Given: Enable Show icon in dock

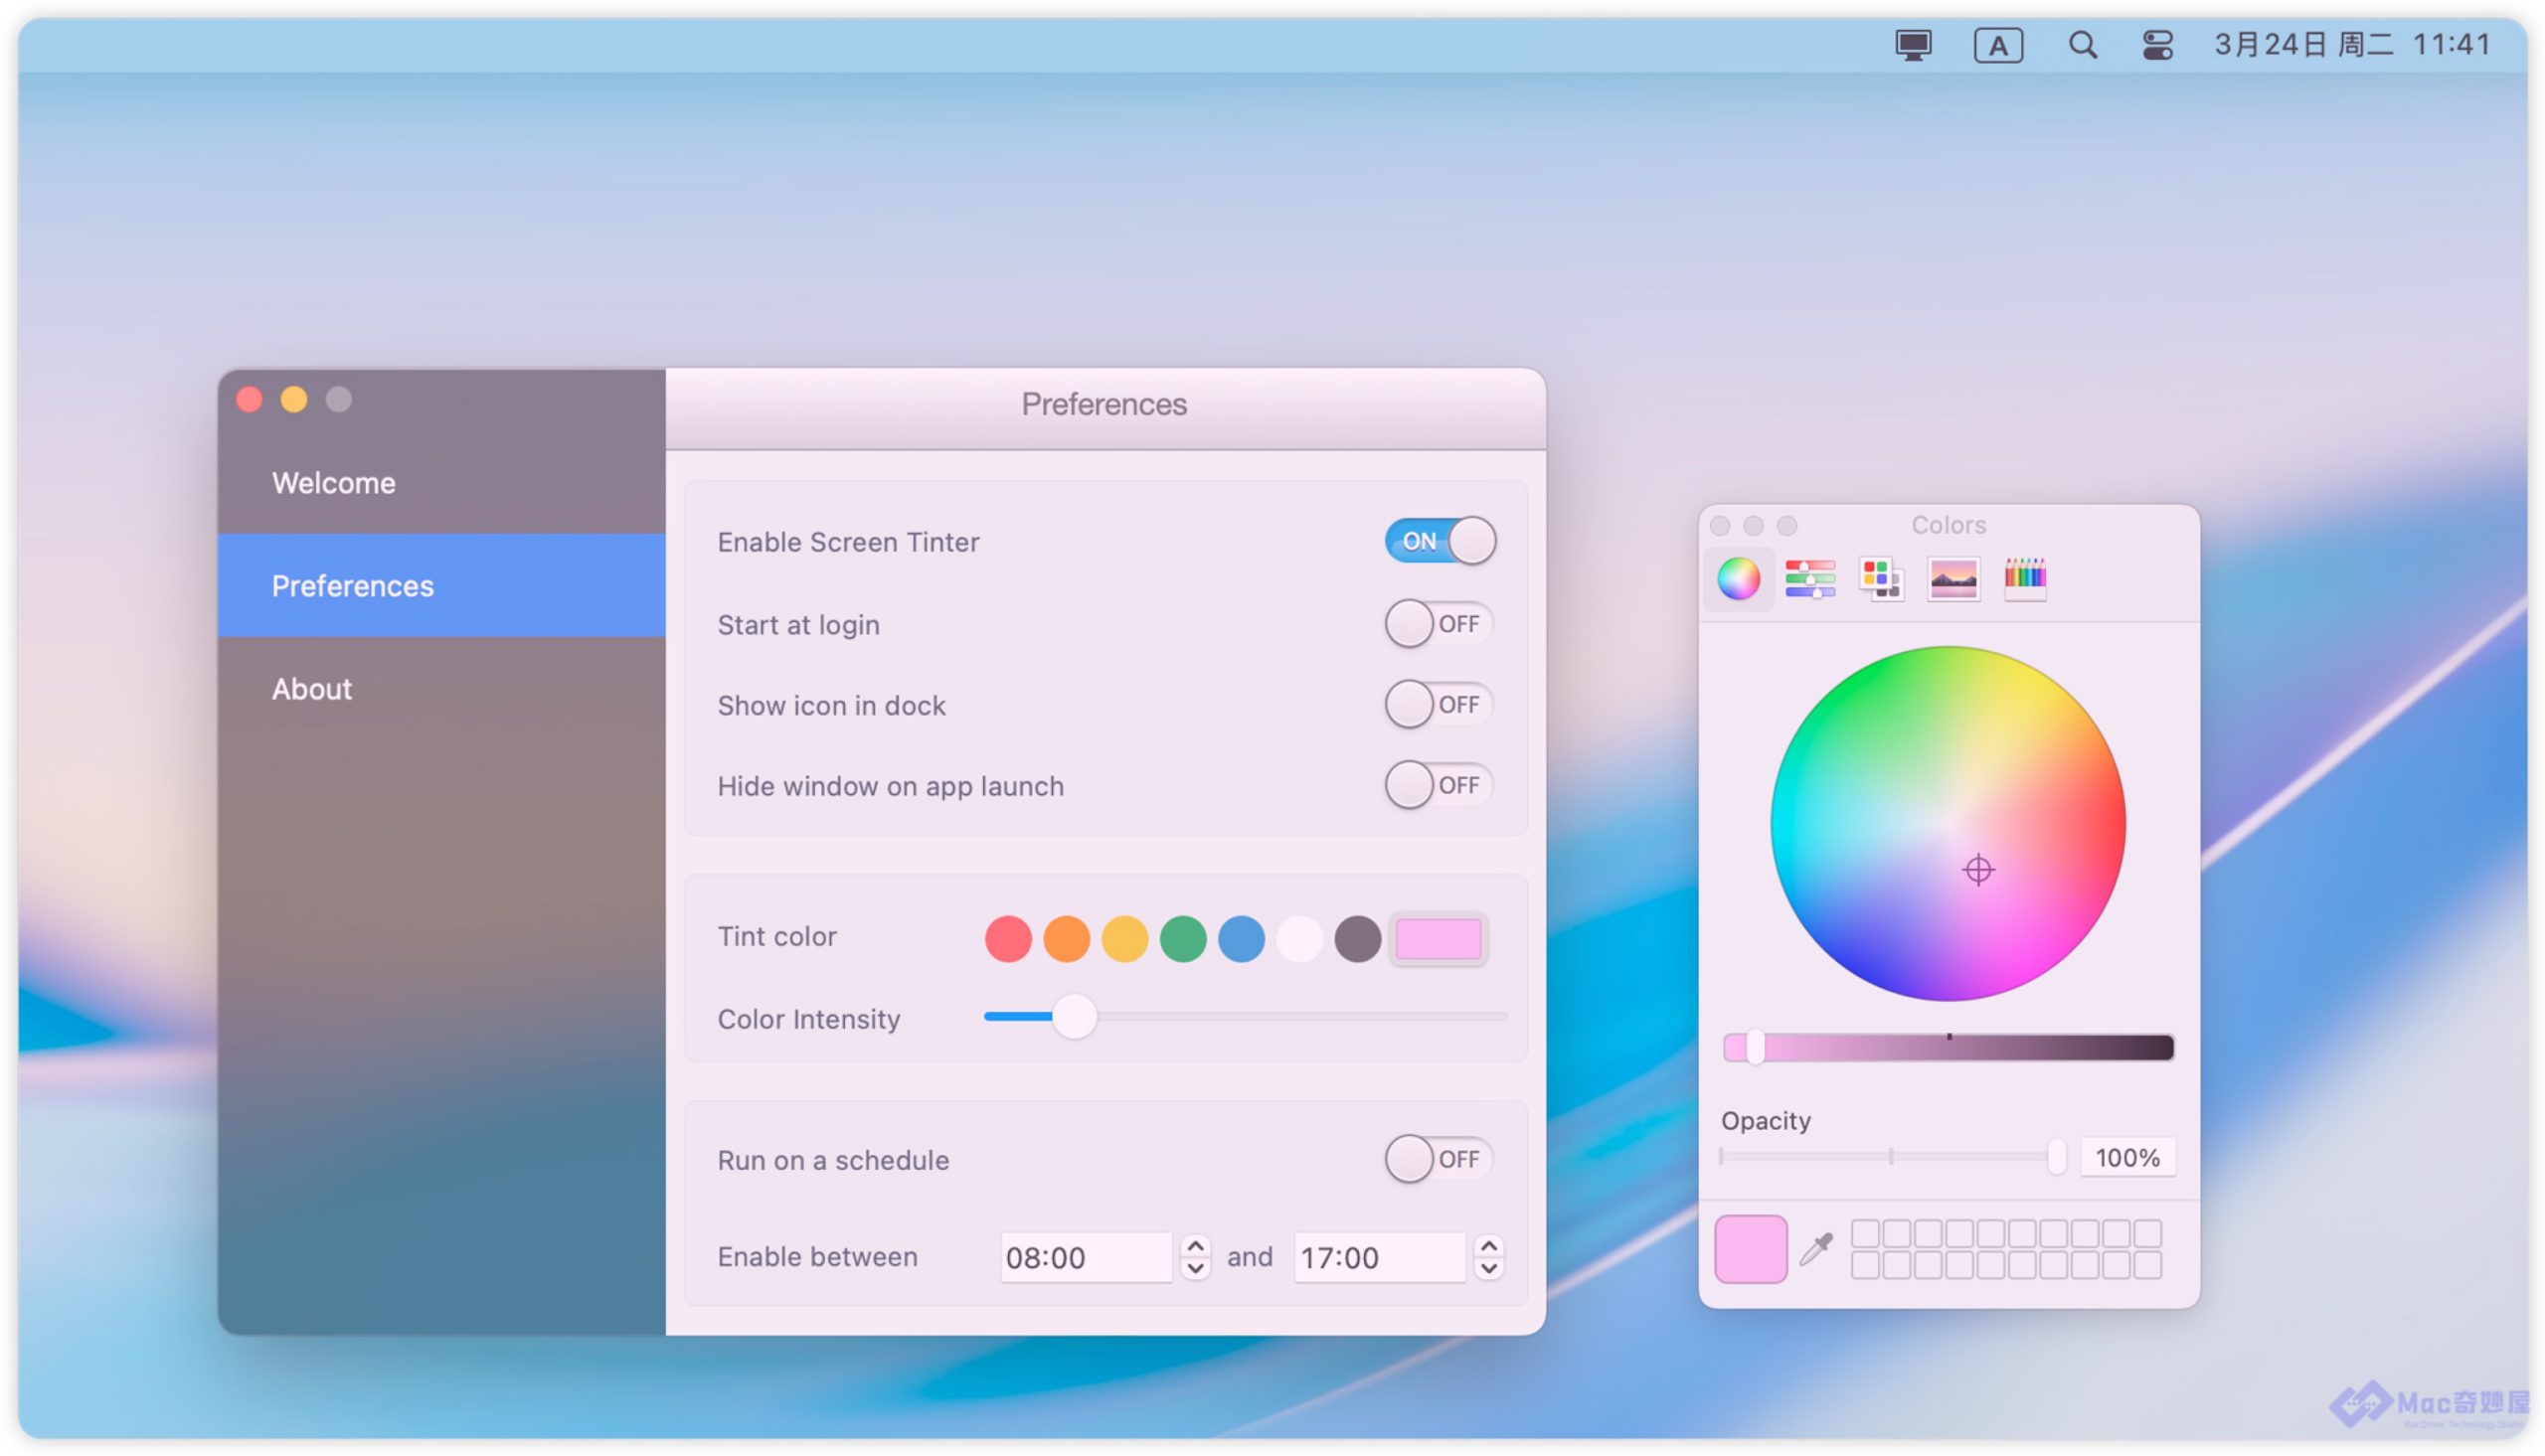Looking at the screenshot, I should point(1439,705).
